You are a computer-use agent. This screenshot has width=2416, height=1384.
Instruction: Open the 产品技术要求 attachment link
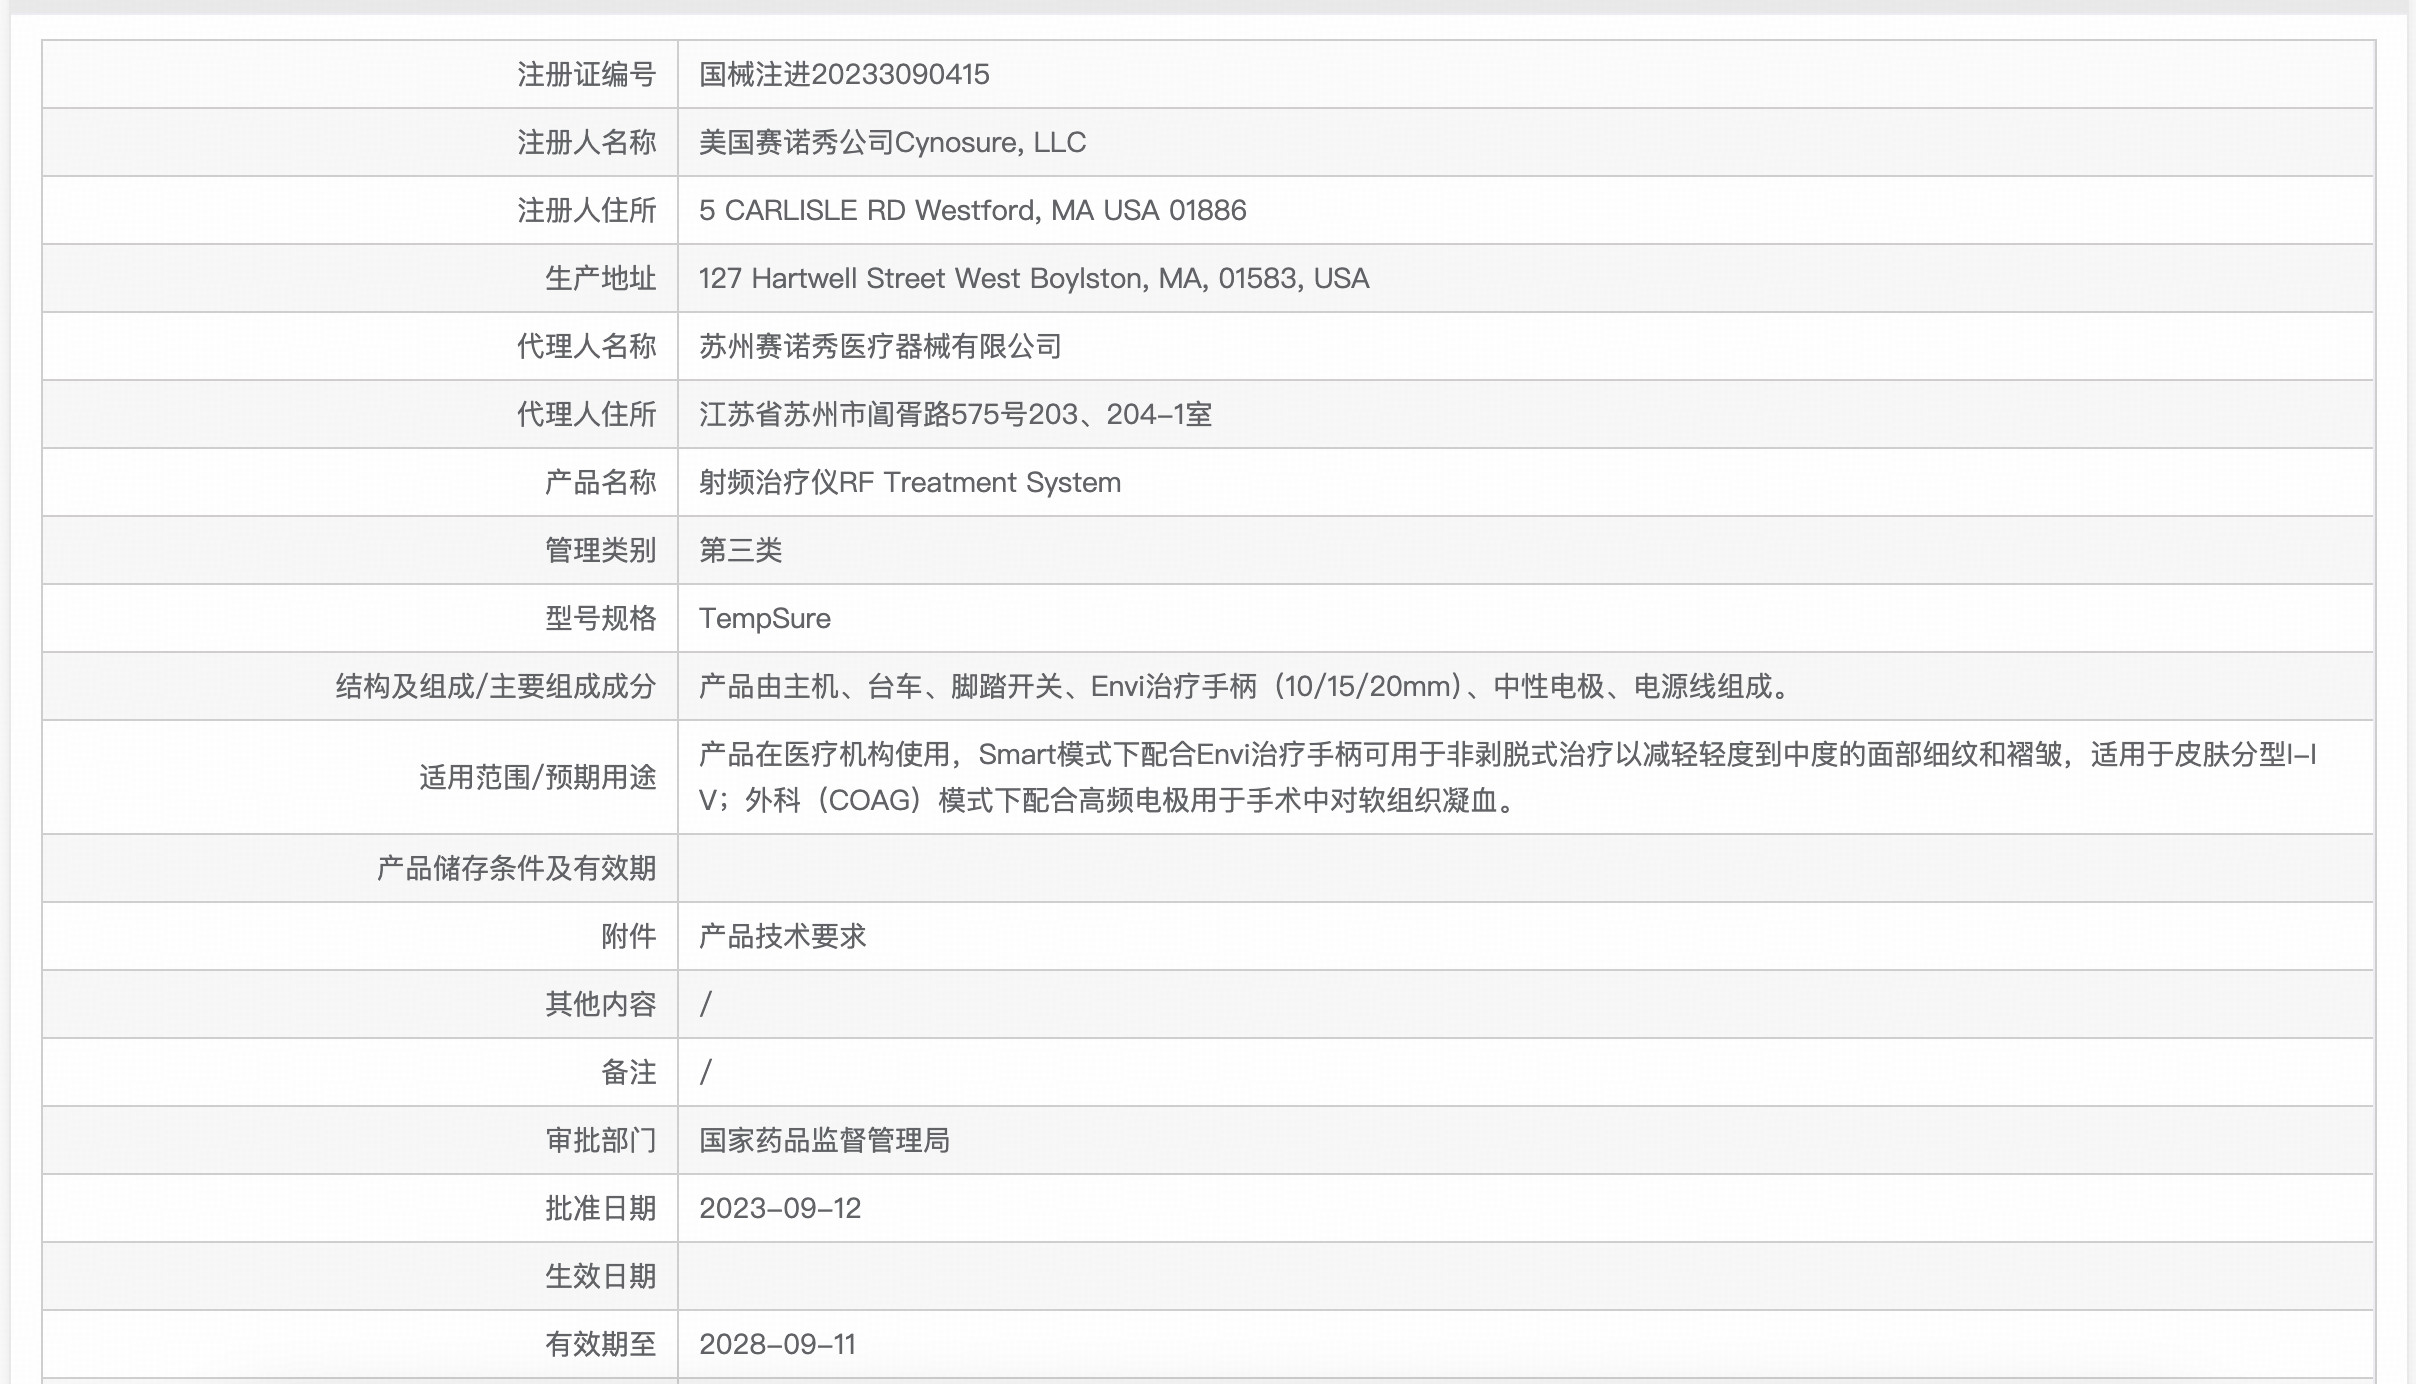point(782,937)
